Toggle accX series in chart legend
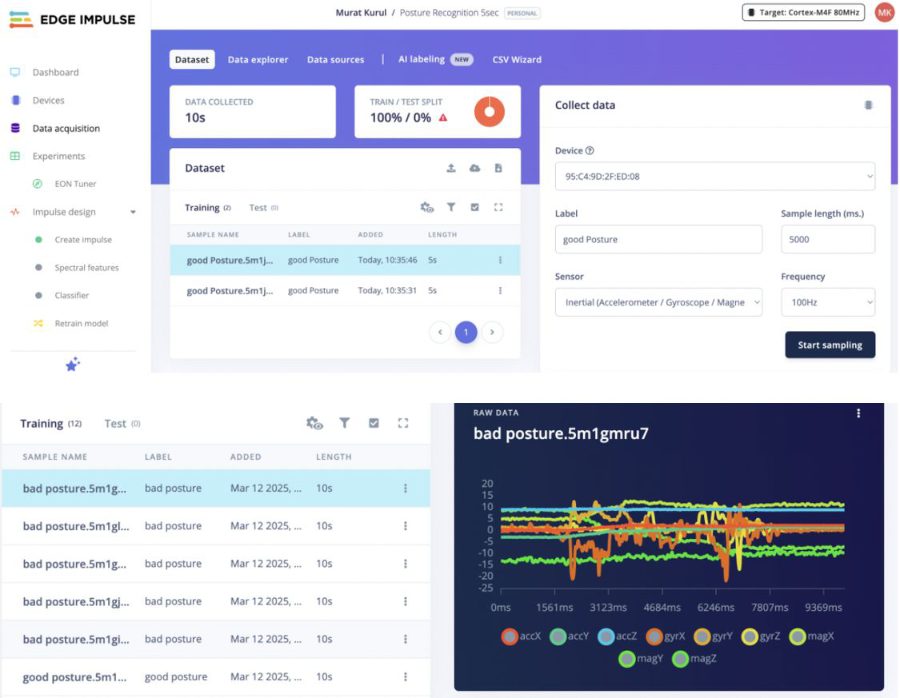This screenshot has width=900, height=698. pyautogui.click(x=521, y=636)
